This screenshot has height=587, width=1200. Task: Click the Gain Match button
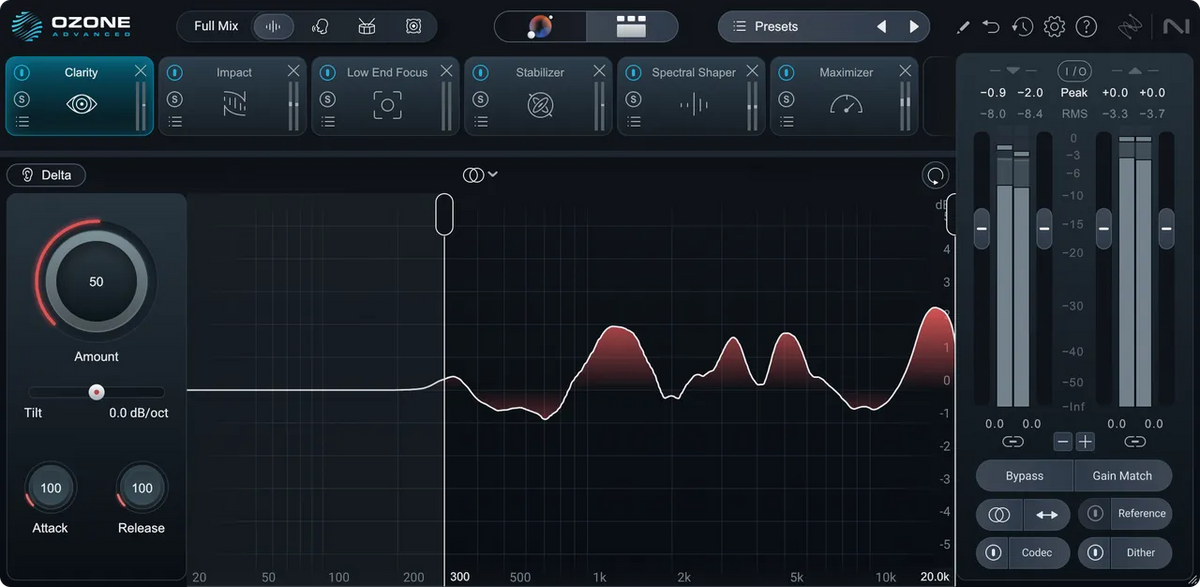[x=1123, y=475]
